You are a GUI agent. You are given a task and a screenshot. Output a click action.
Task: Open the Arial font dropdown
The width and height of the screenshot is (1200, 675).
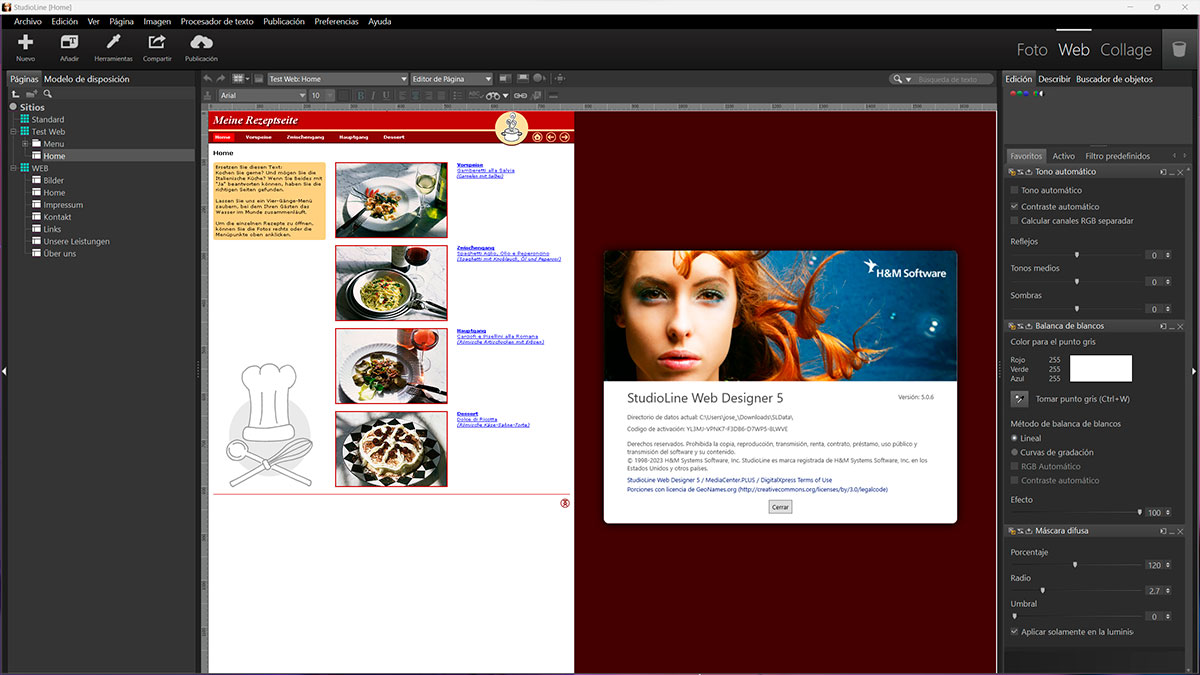click(x=263, y=96)
